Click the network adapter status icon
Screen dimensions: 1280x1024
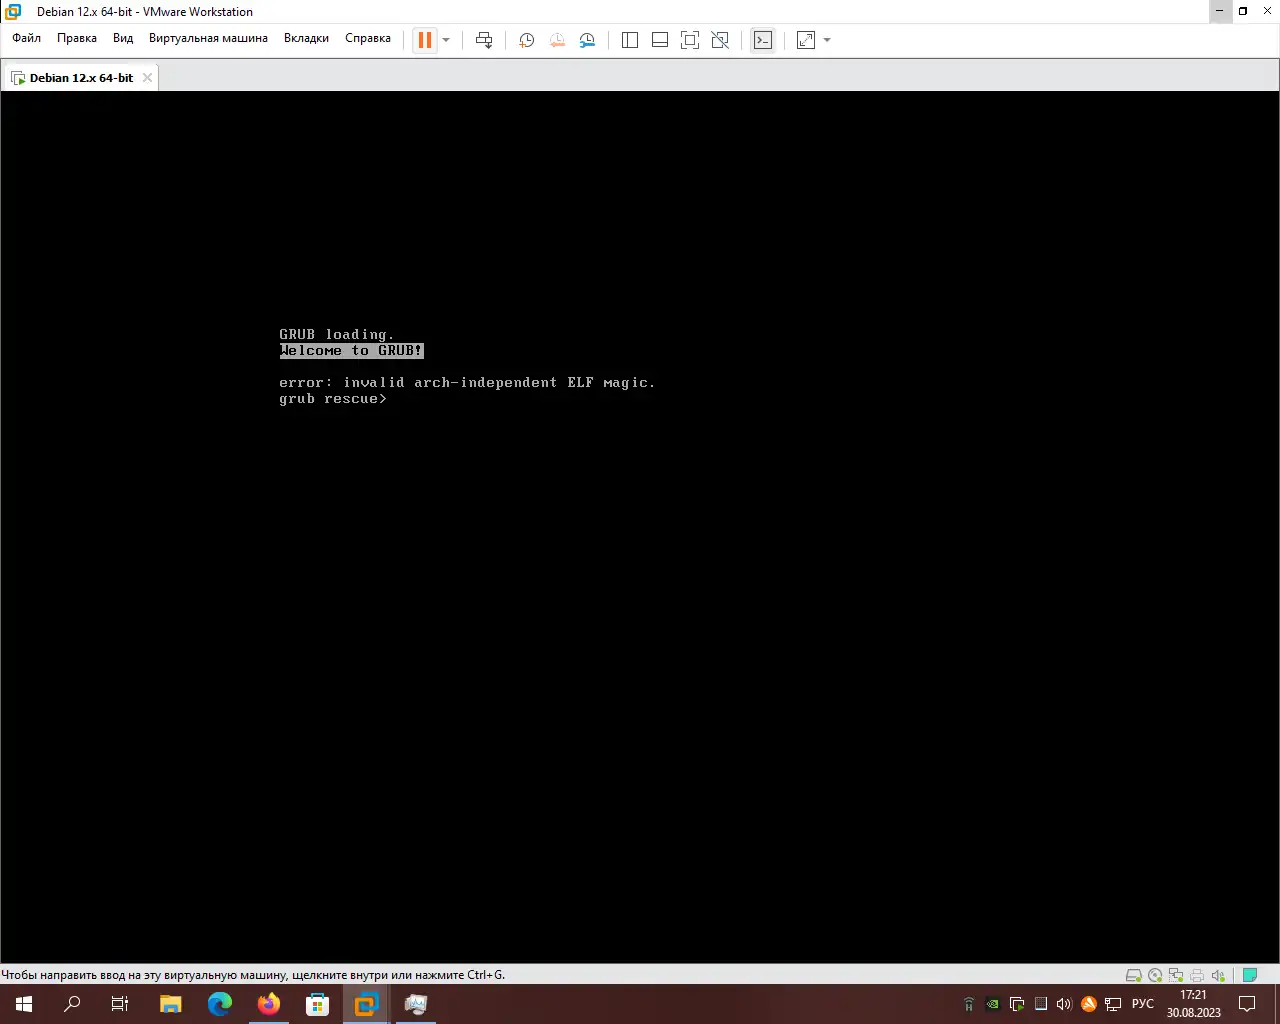click(1176, 975)
